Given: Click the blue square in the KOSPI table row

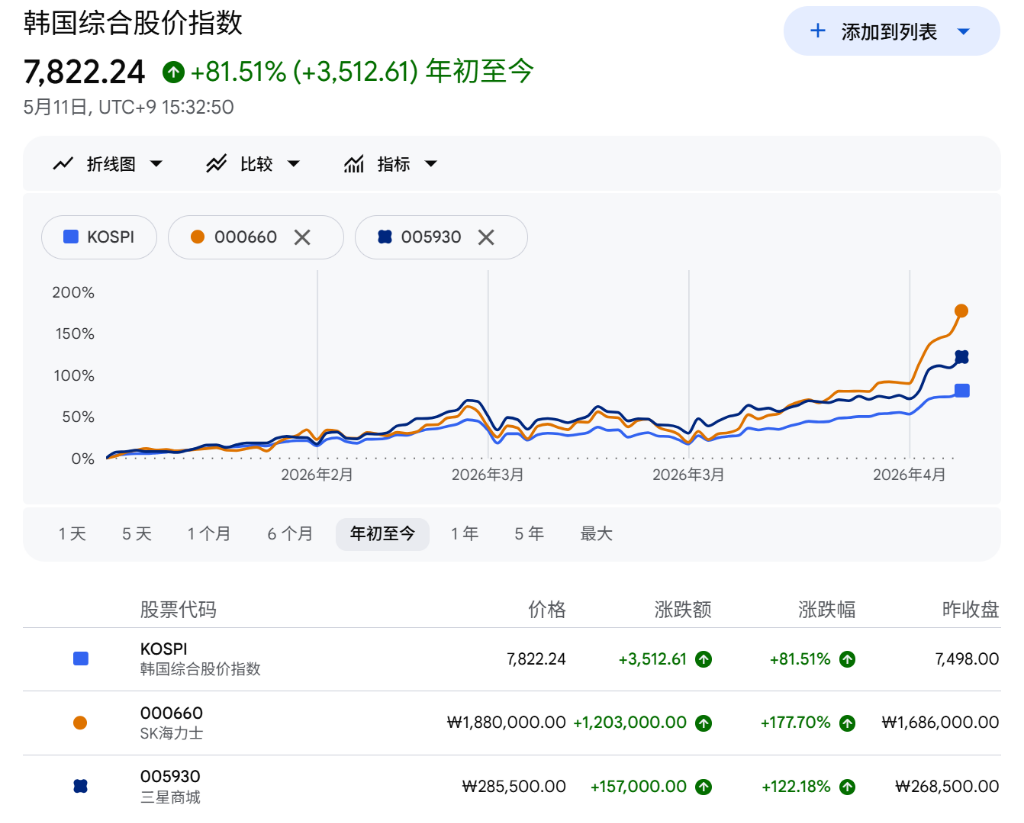Looking at the screenshot, I should 80,658.
